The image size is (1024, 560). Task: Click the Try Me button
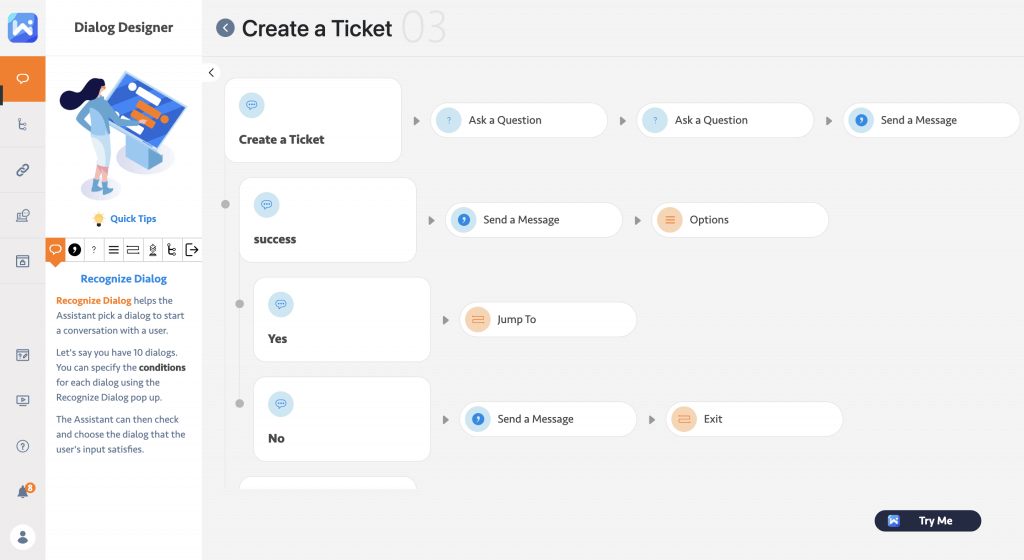coord(927,521)
